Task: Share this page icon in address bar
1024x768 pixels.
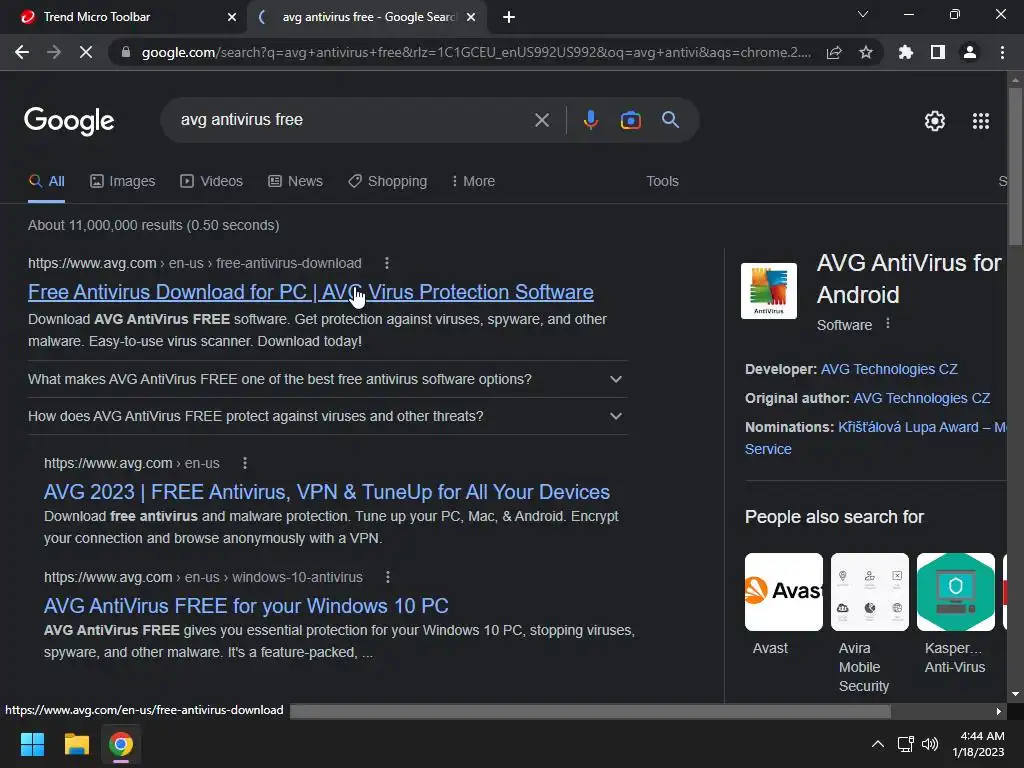Action: point(834,52)
